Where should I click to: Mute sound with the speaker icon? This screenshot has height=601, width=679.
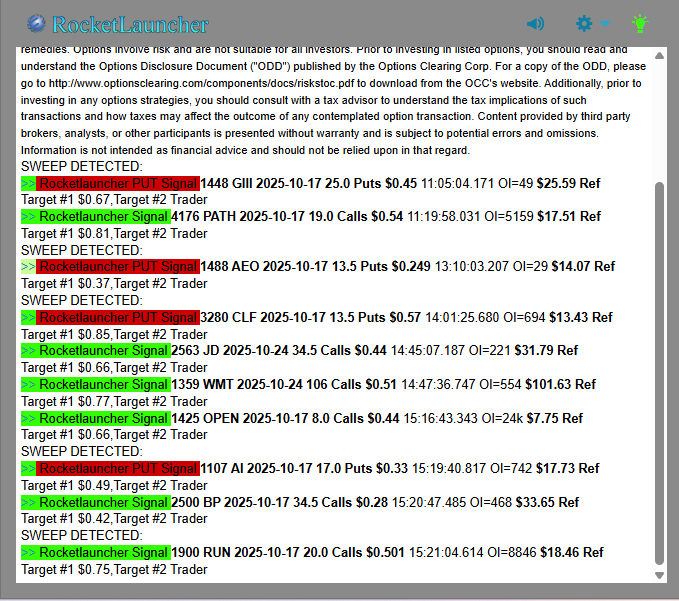(x=536, y=23)
